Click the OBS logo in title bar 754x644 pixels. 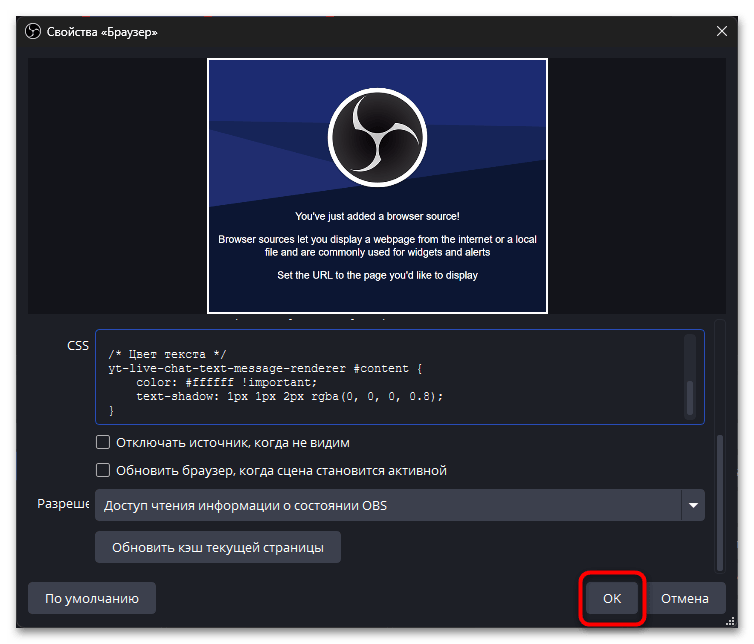pyautogui.click(x=30, y=32)
